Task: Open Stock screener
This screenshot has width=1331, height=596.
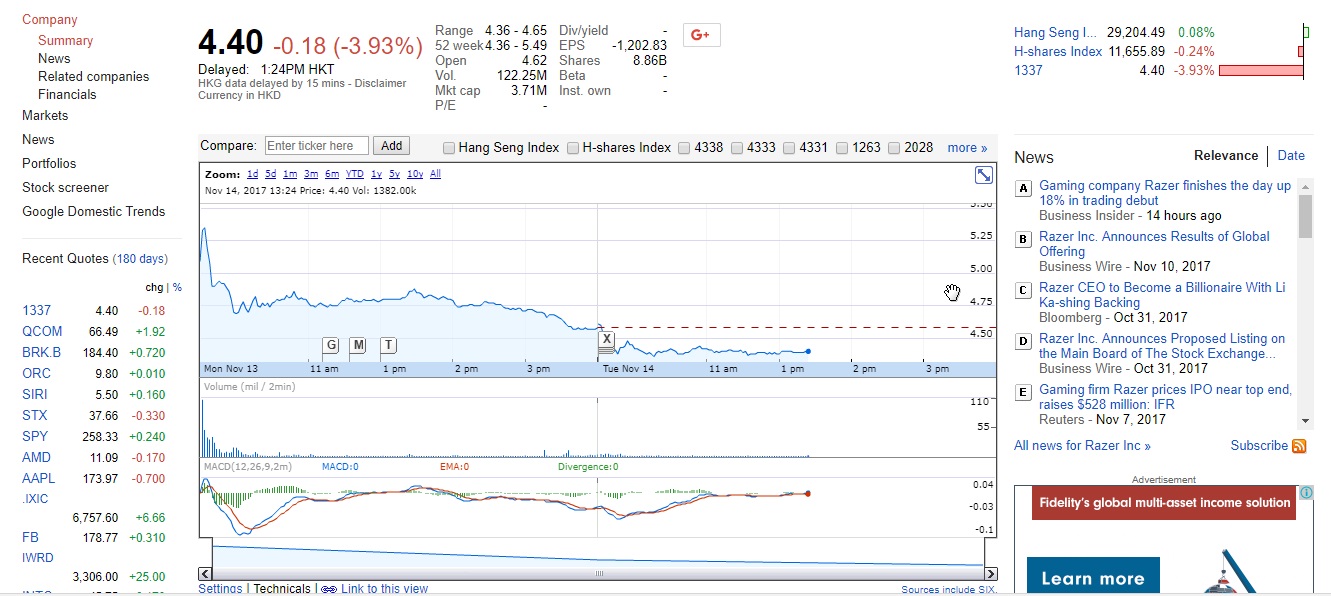Action: pos(65,187)
